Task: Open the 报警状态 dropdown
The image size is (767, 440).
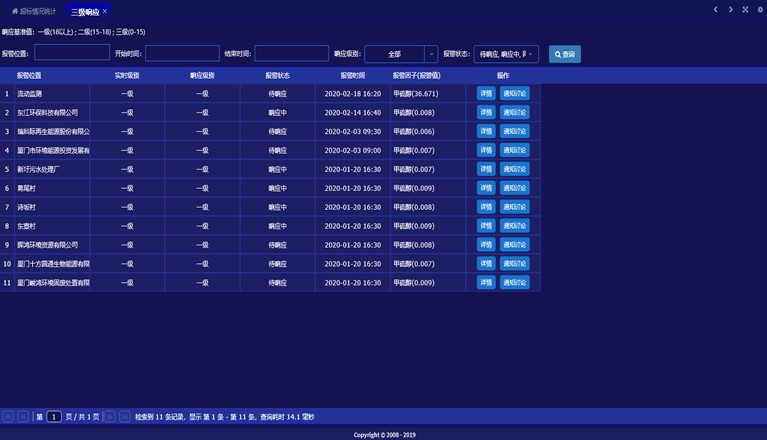Action: (507, 54)
